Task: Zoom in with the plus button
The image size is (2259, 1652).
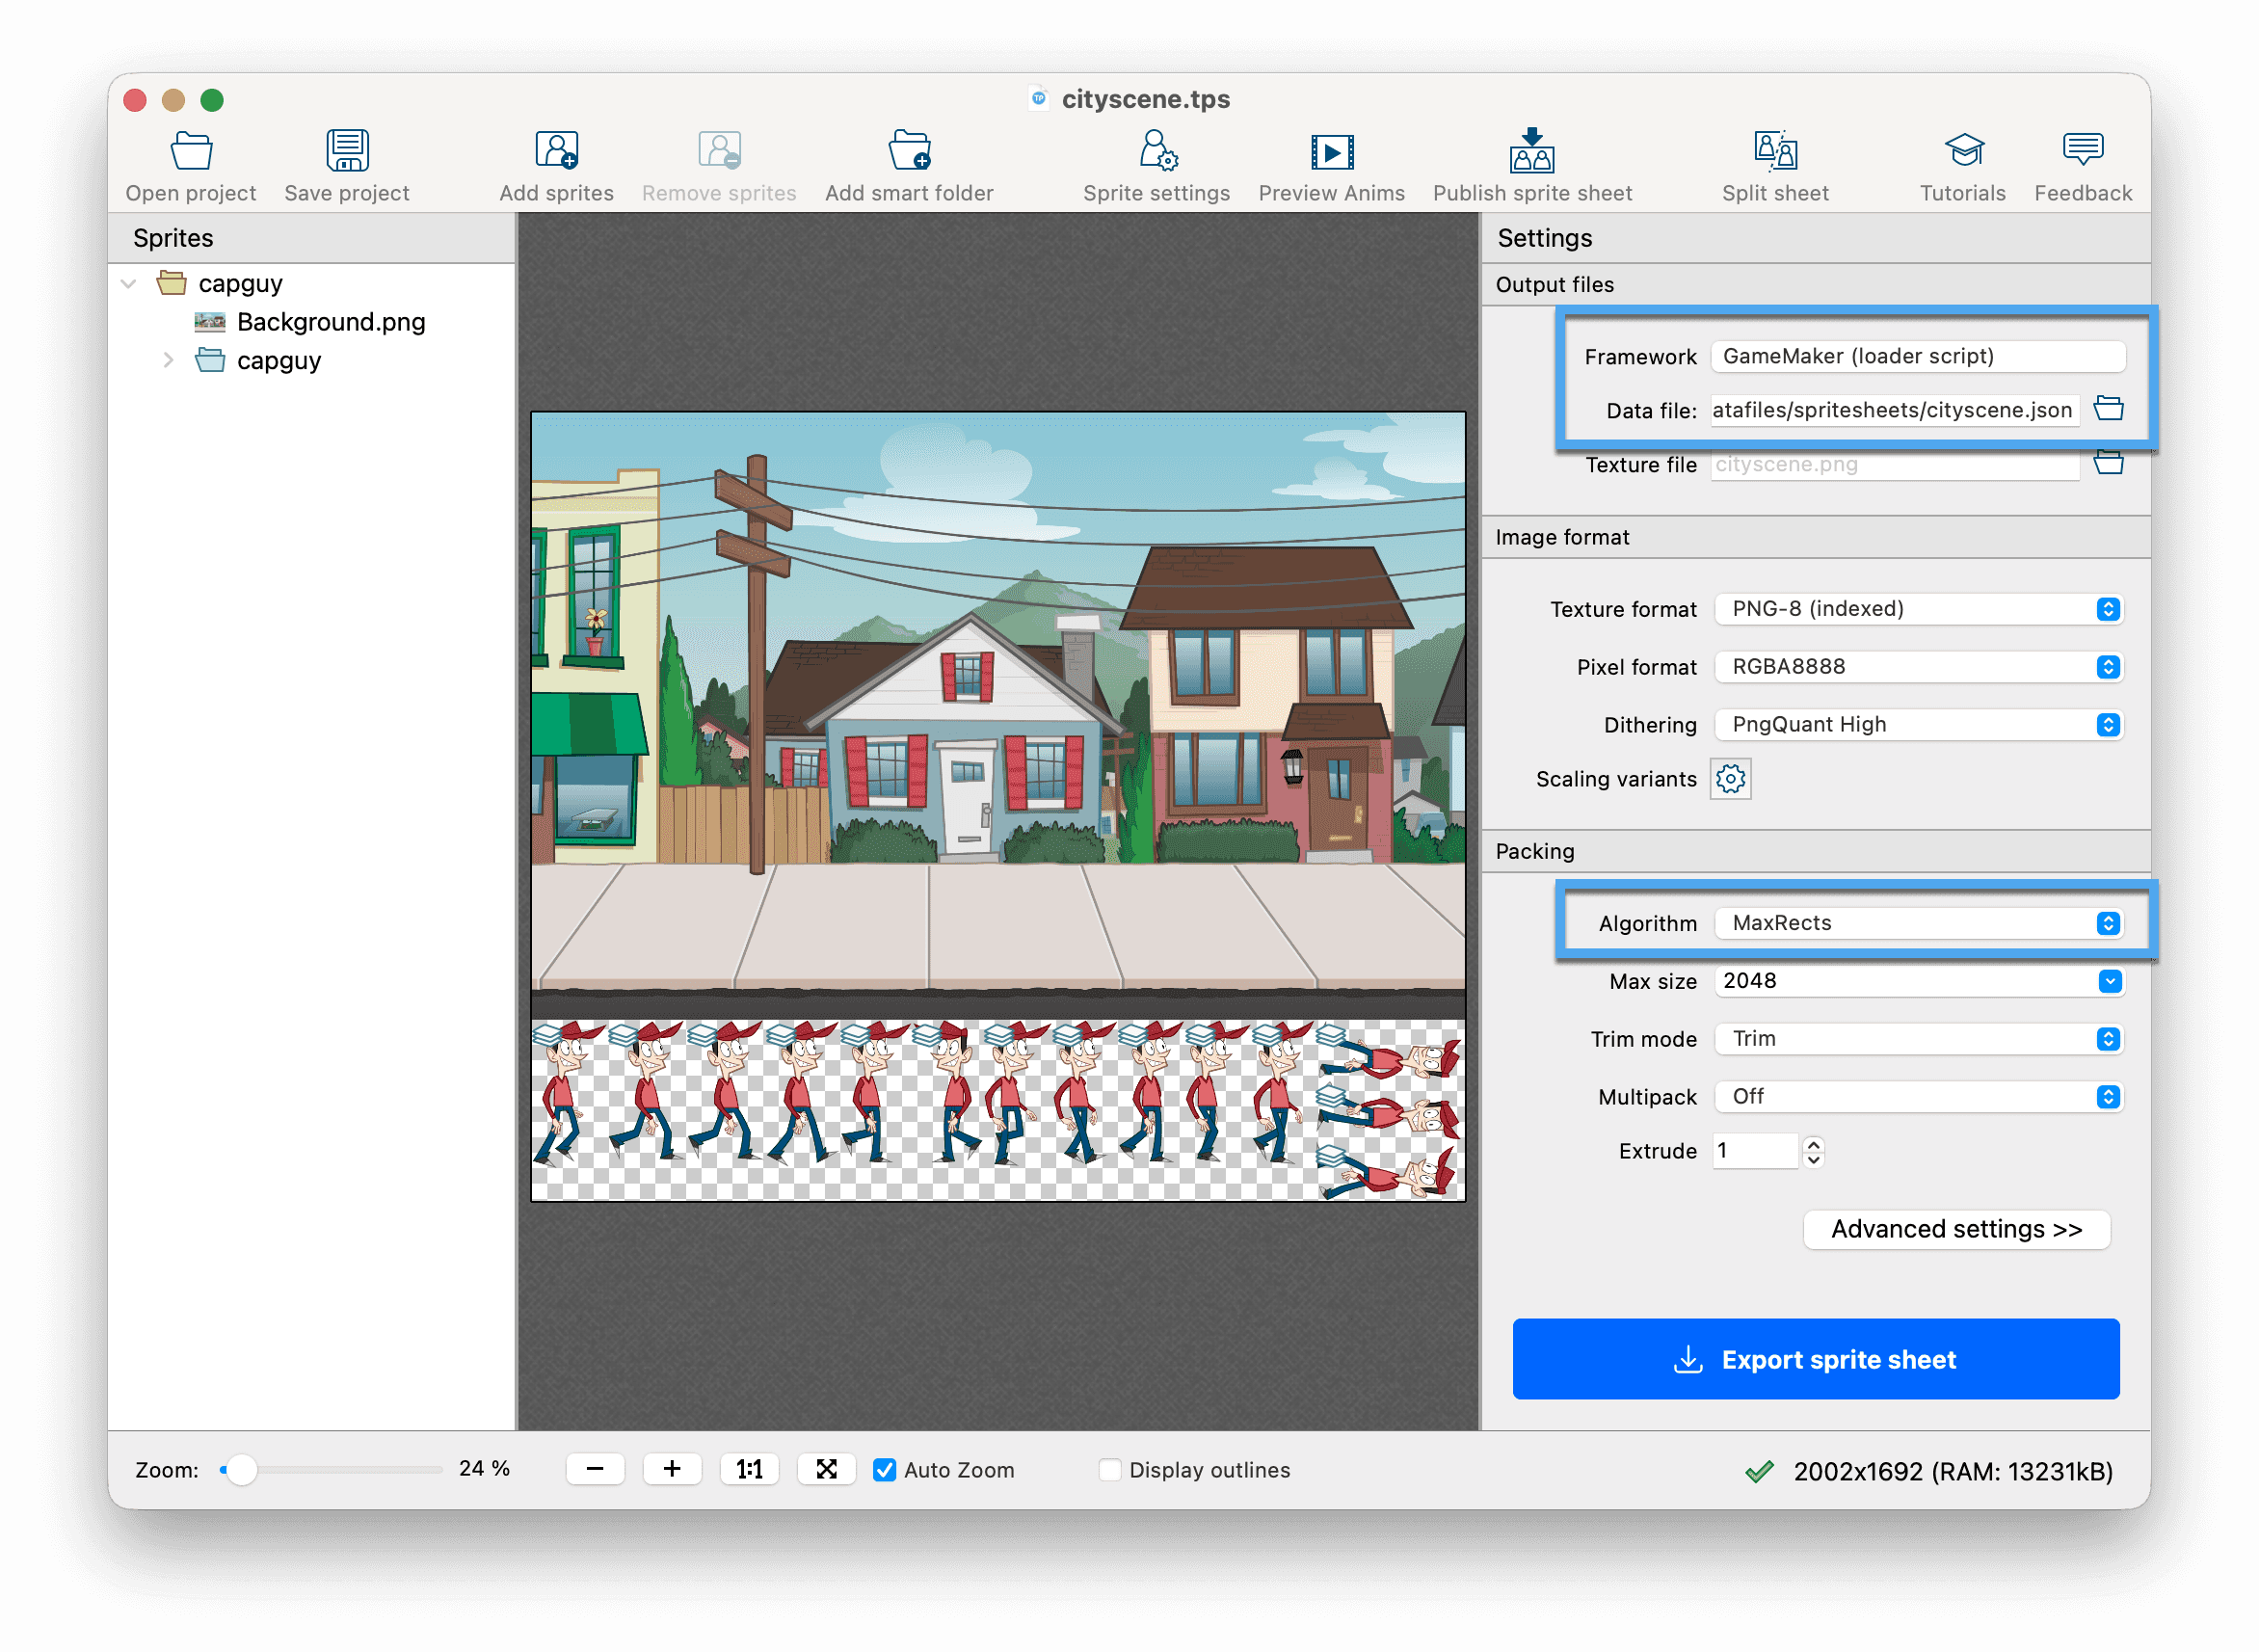Action: pos(671,1468)
